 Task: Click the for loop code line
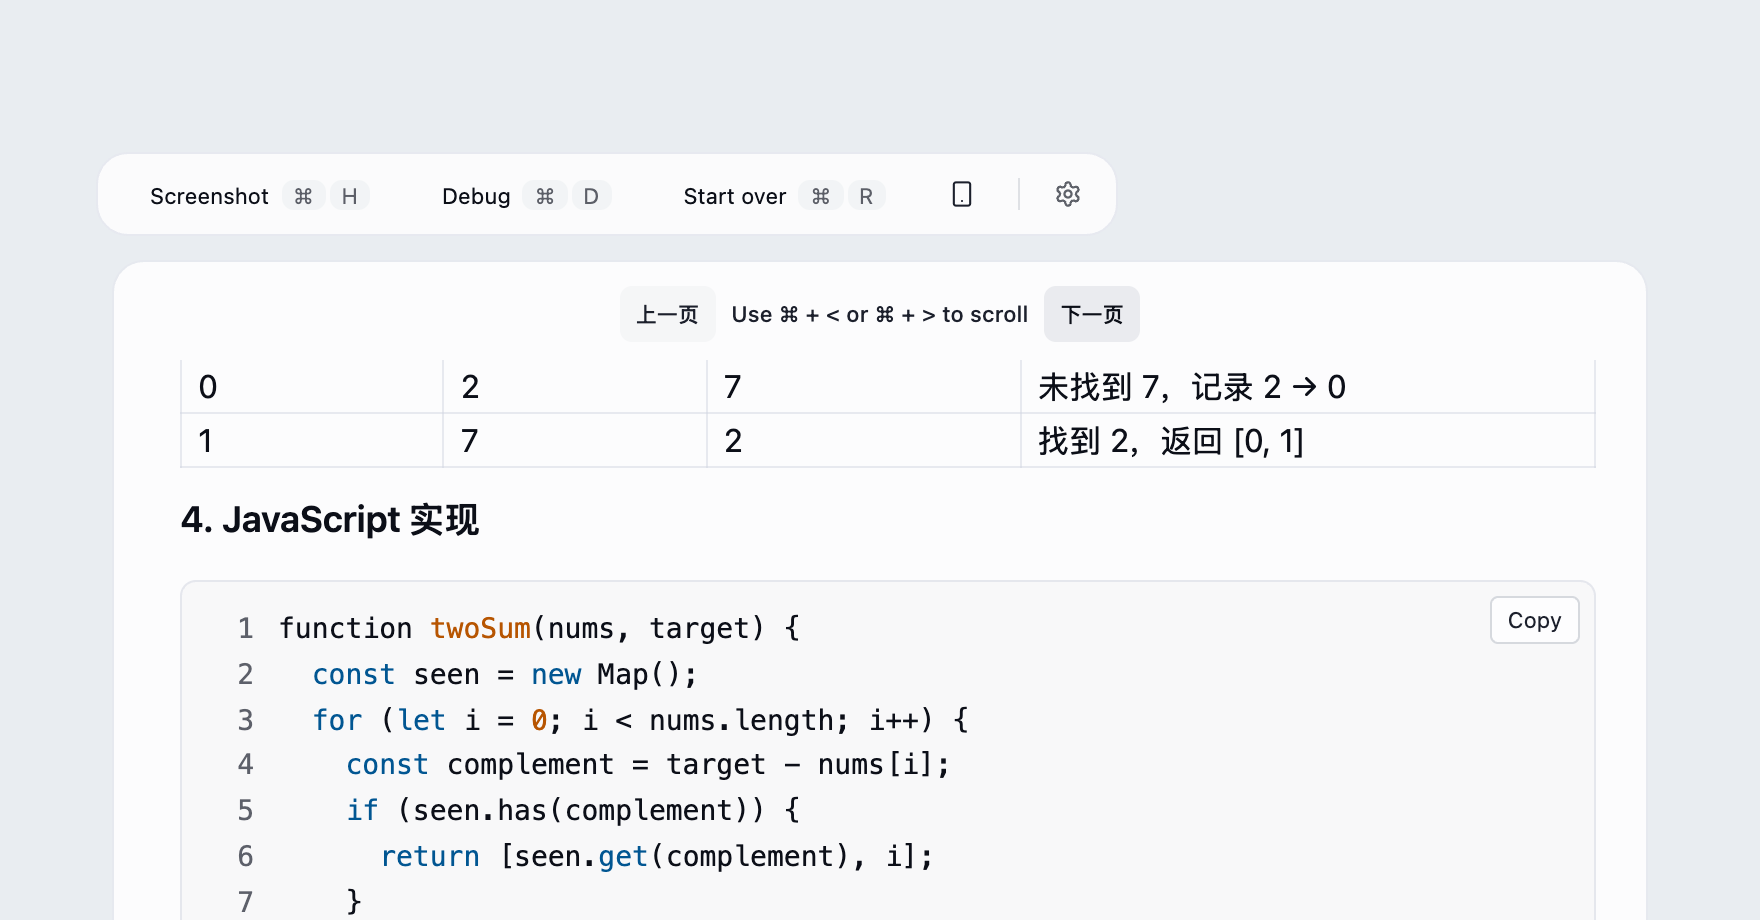[x=640, y=720]
